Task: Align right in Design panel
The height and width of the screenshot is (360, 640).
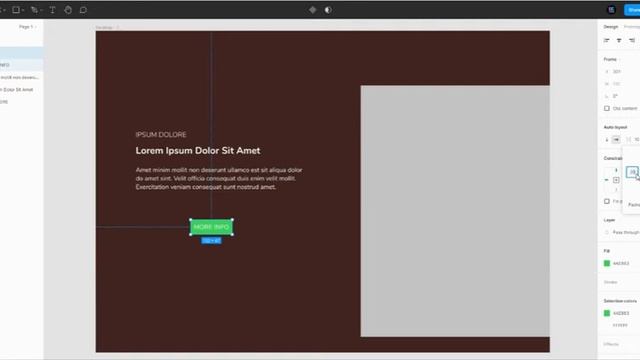Action: 632,40
